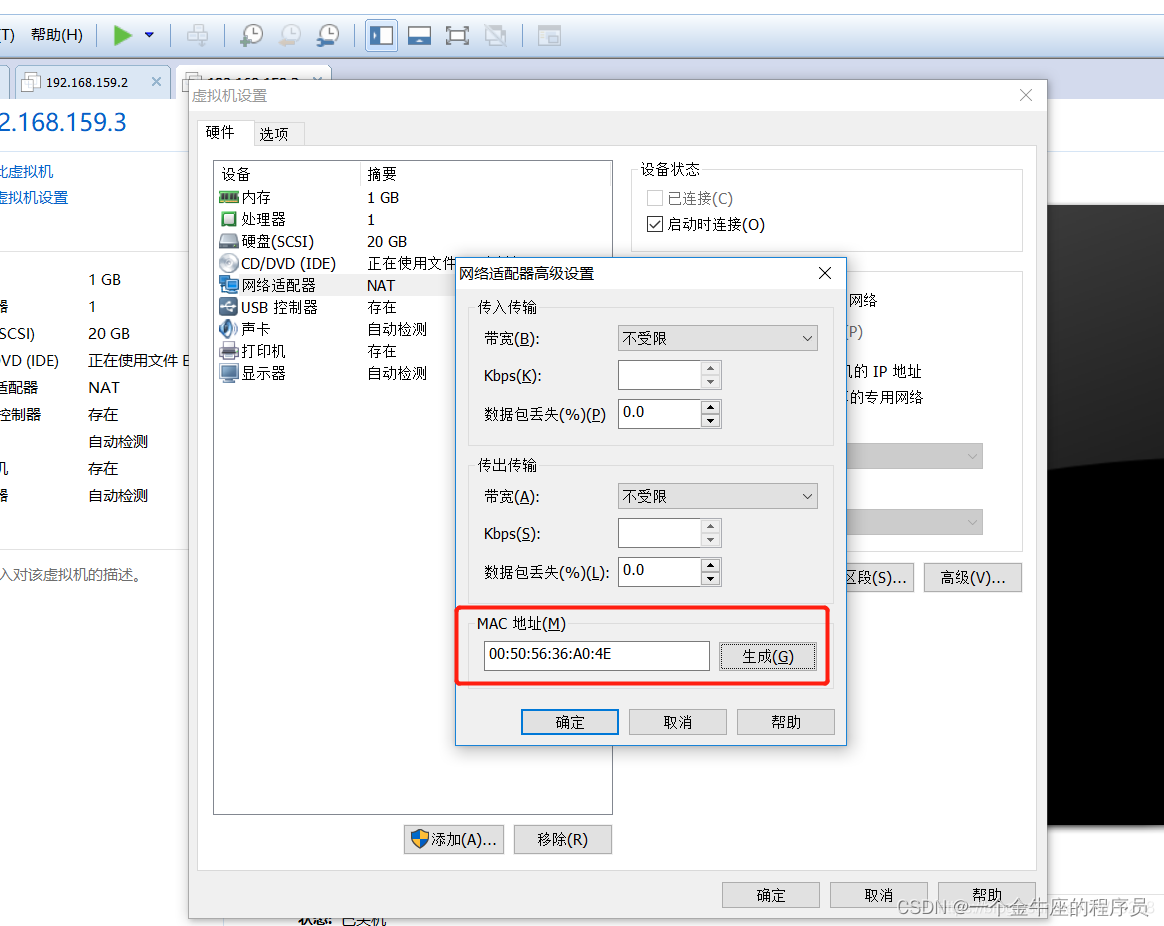
Task: Open the first disabled network dropdown behind the dialog
Action: pos(915,456)
